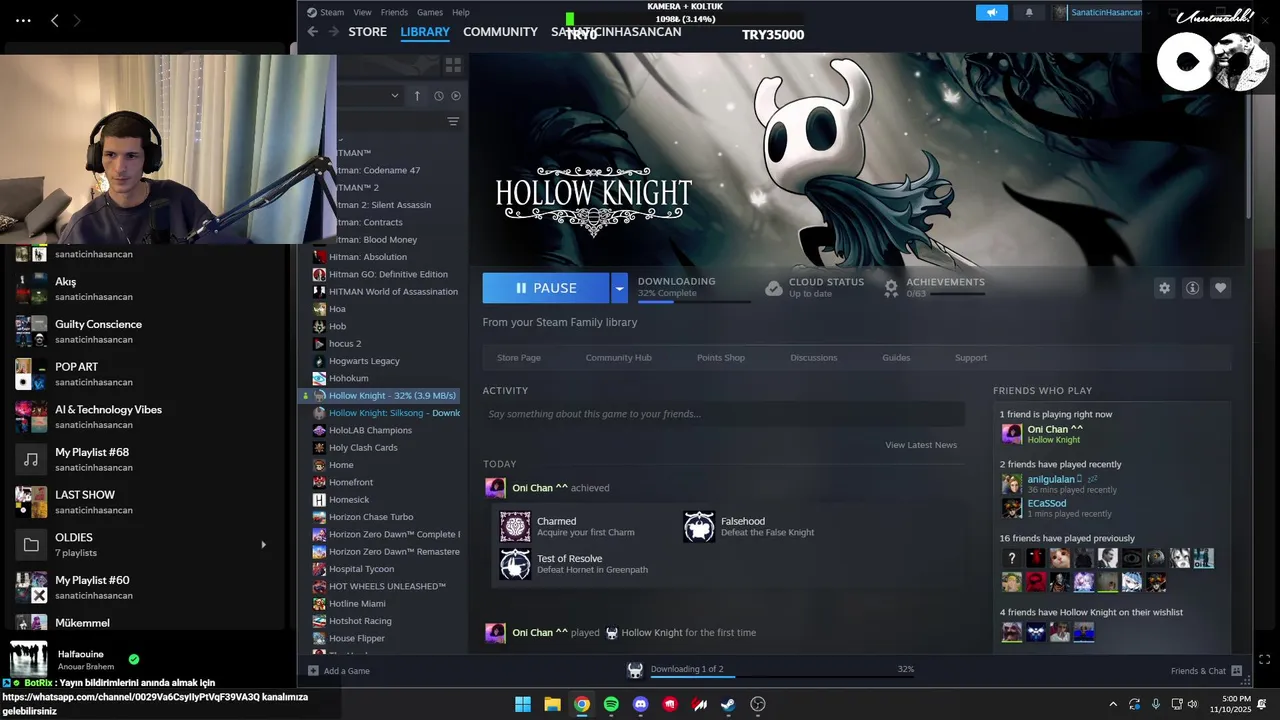Switch library to grid collections view
1280x720 pixels.
(453, 65)
